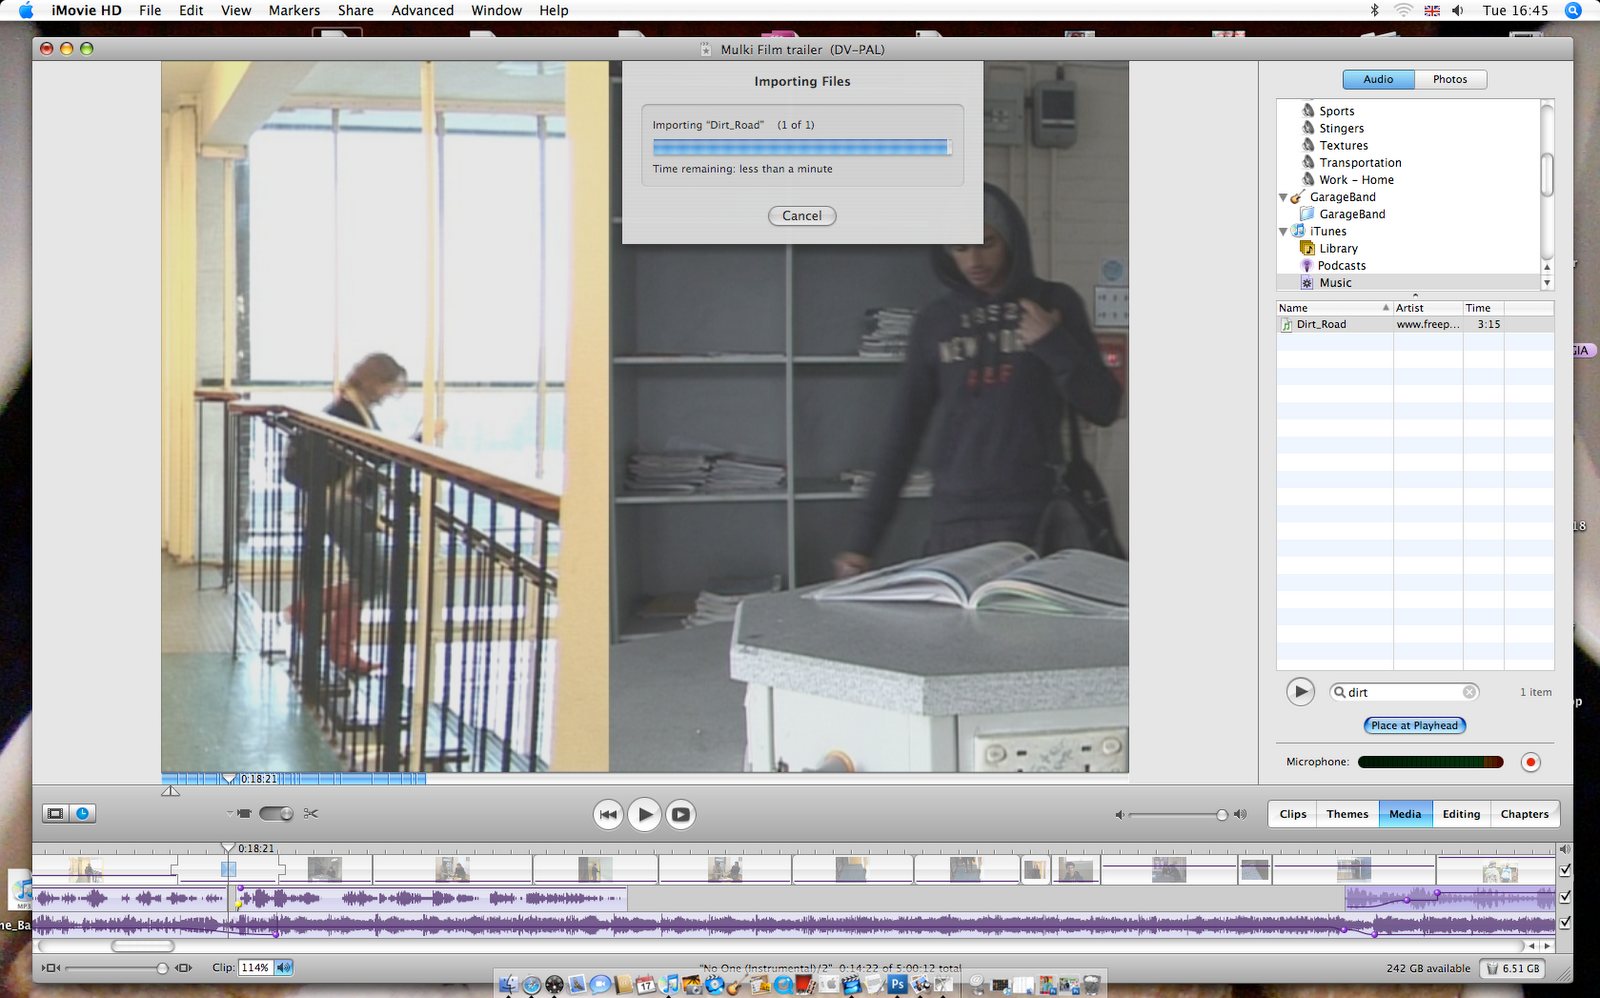Click the scrubber bar playhead at 0:18:21
Viewport: 1600px width, 998px height.
[229, 778]
